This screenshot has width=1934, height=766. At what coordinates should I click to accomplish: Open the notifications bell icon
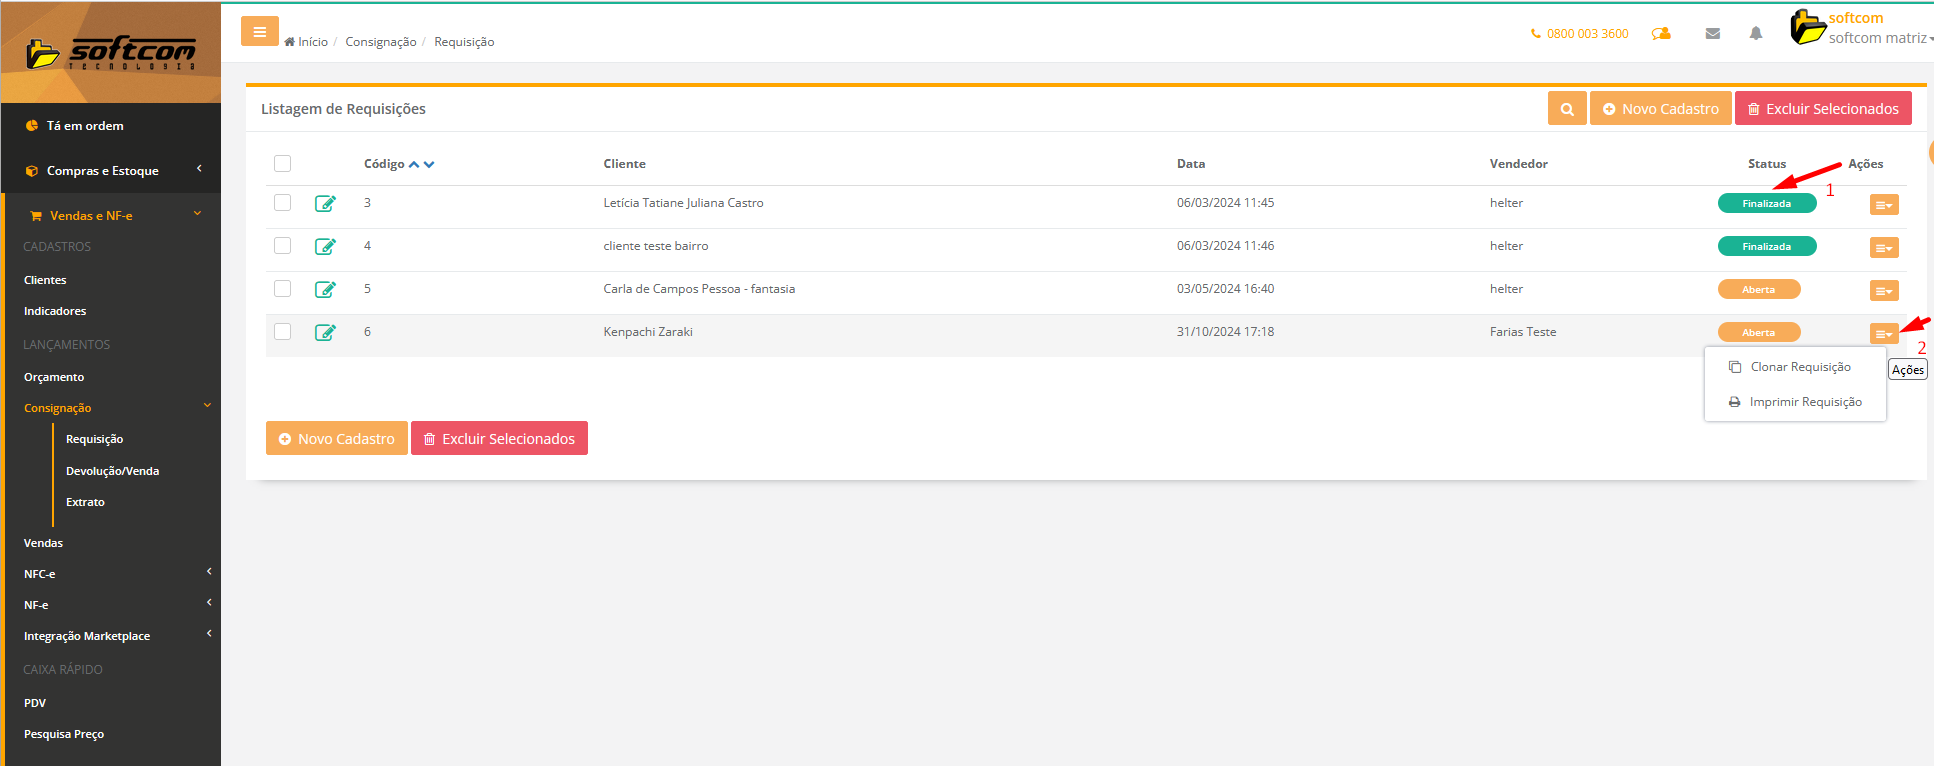1755,34
